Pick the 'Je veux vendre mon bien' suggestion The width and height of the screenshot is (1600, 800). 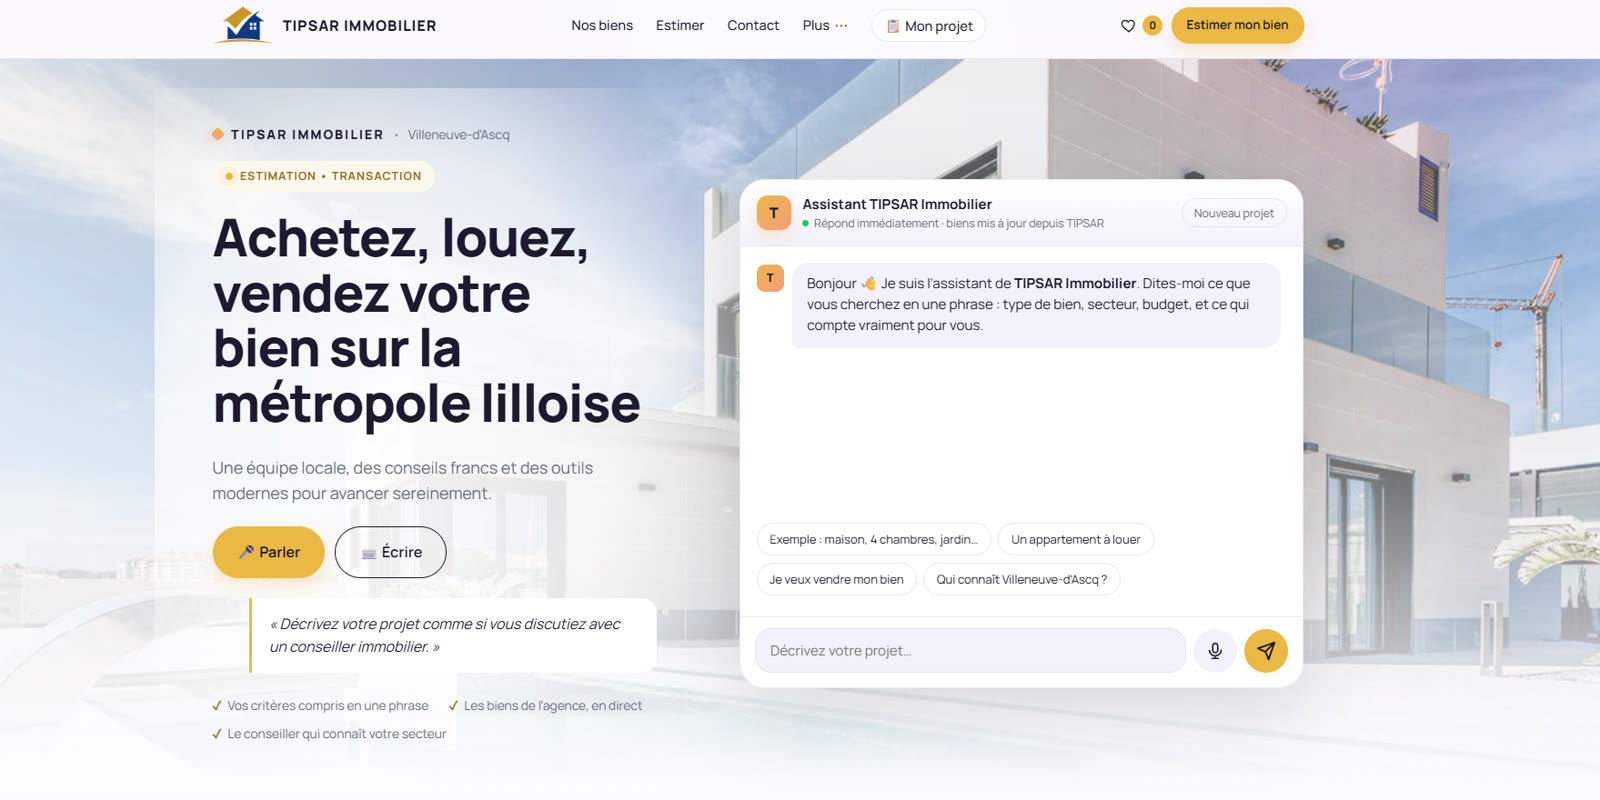(837, 579)
